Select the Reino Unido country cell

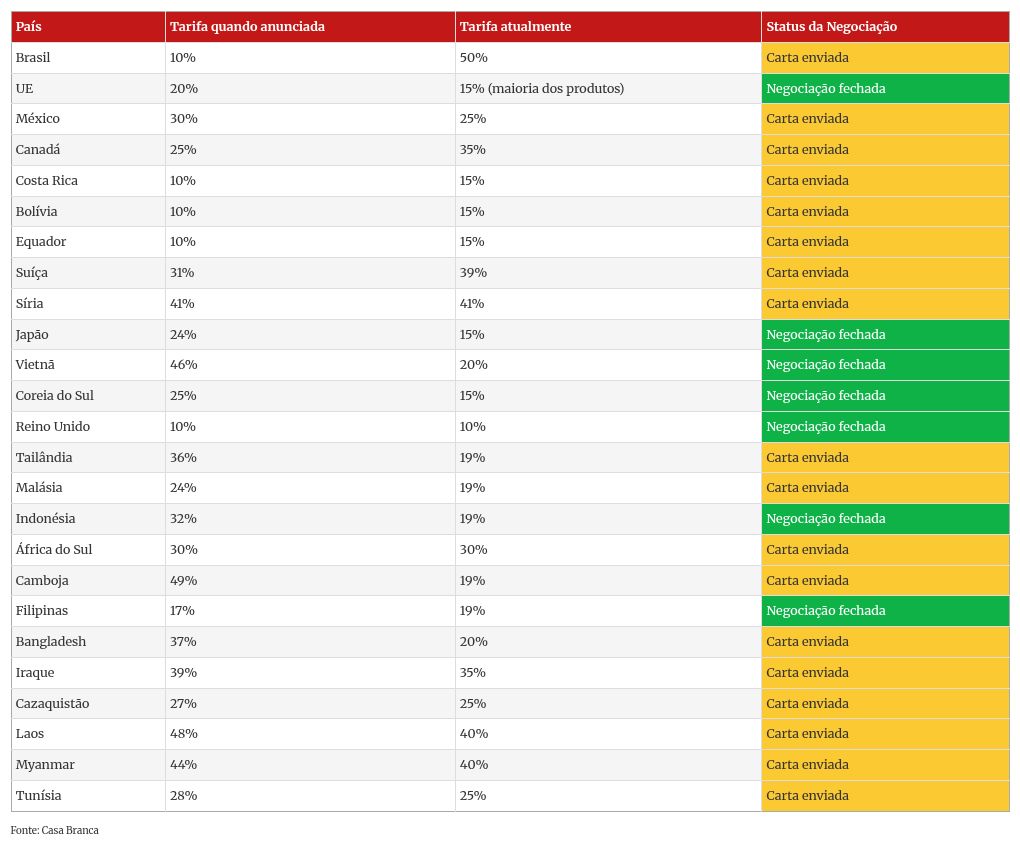coord(53,427)
